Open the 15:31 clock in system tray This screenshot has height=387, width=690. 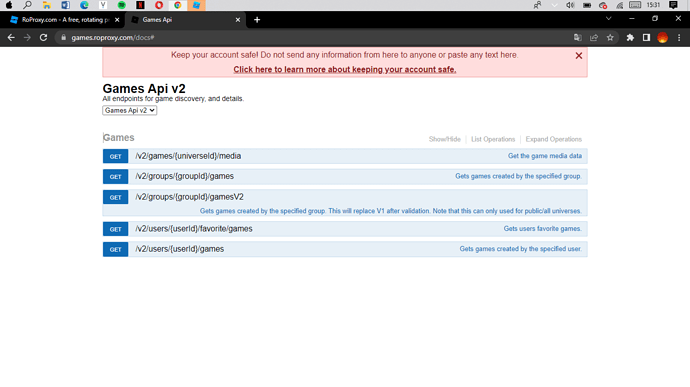(653, 5)
